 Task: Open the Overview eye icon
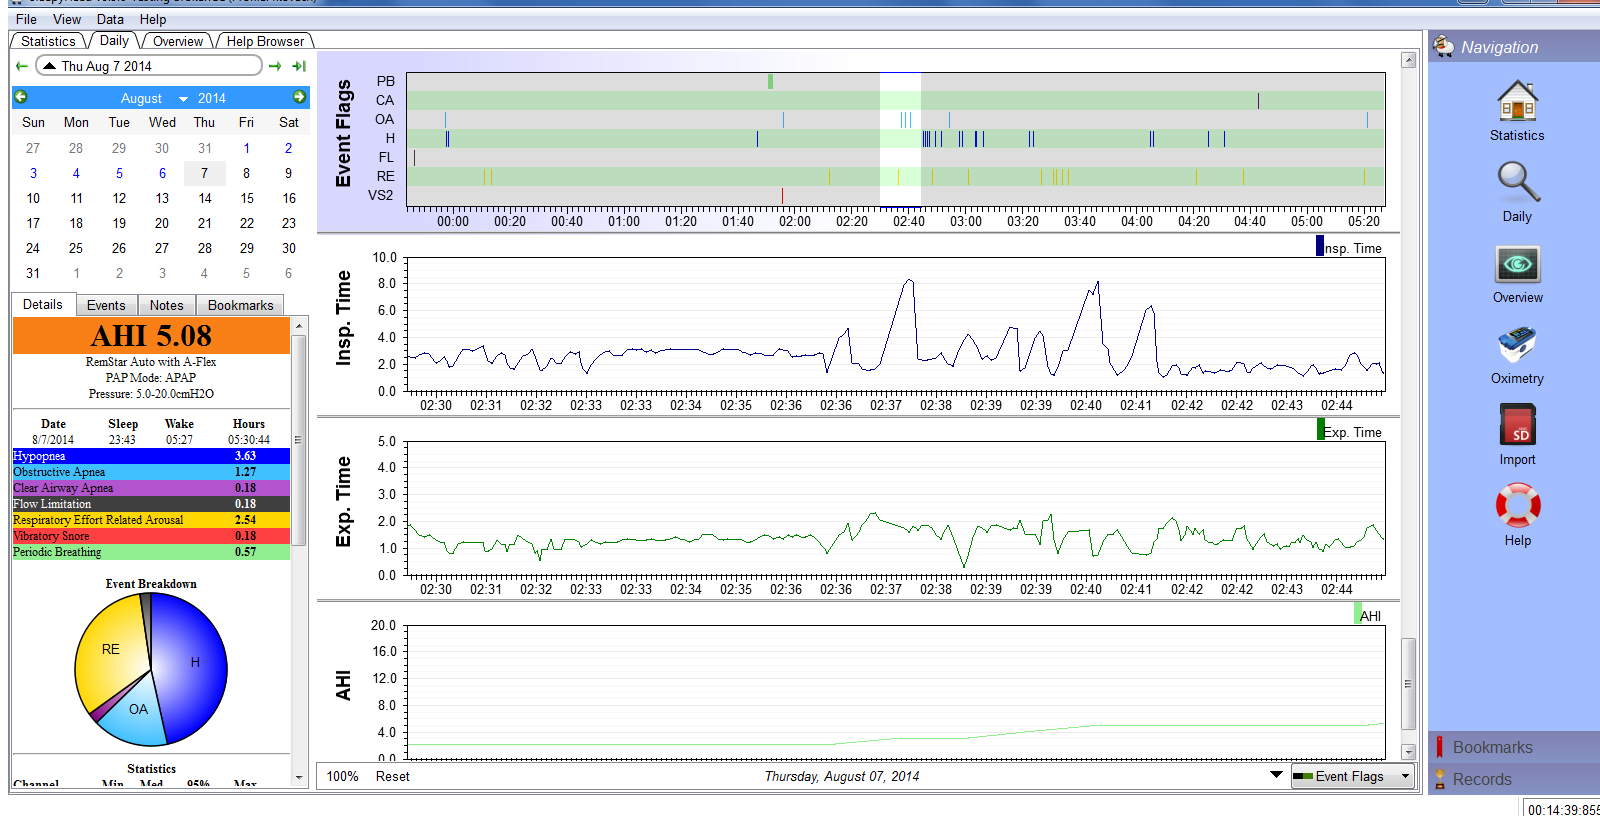click(x=1517, y=265)
